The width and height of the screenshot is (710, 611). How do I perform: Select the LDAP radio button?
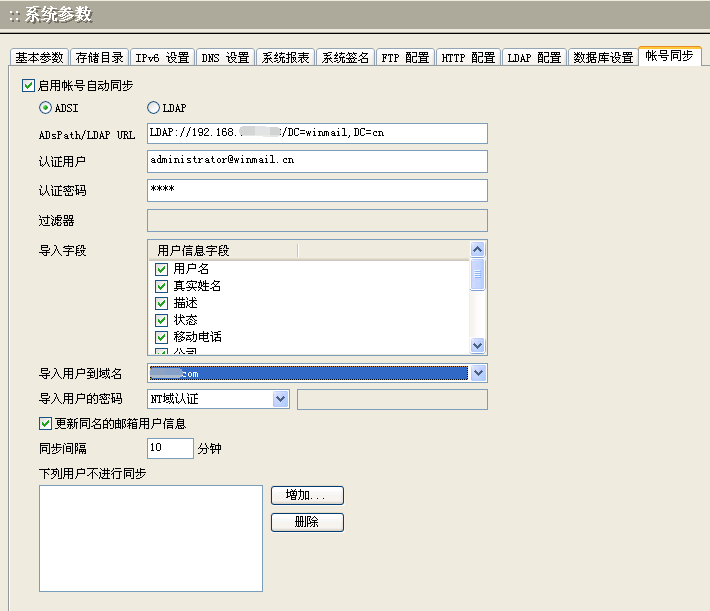click(x=153, y=108)
